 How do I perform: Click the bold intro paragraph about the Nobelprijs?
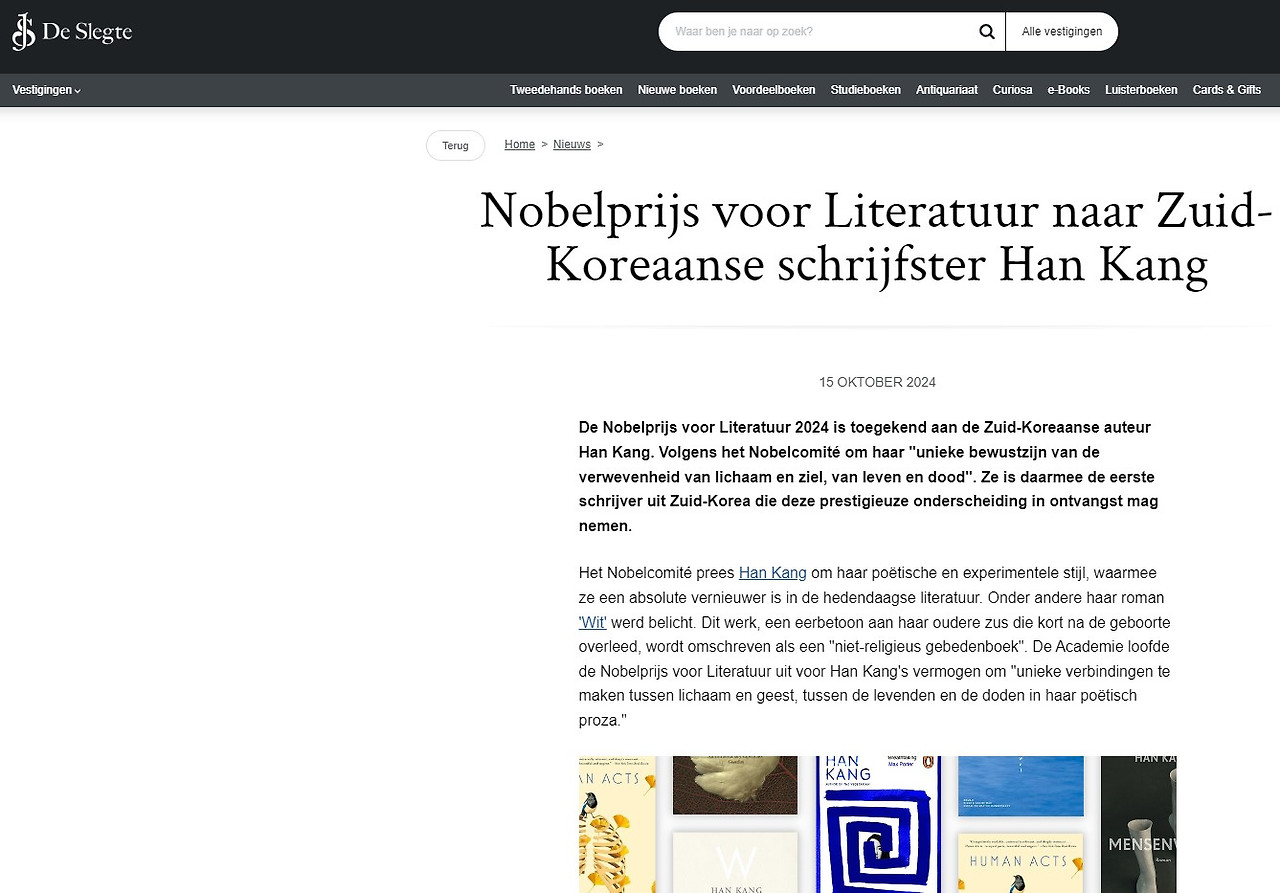(868, 476)
